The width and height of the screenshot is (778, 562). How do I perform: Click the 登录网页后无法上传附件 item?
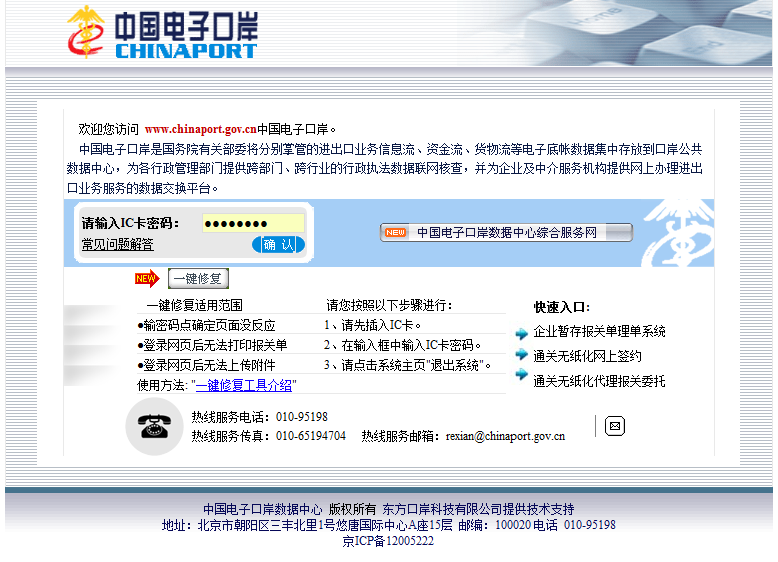206,366
